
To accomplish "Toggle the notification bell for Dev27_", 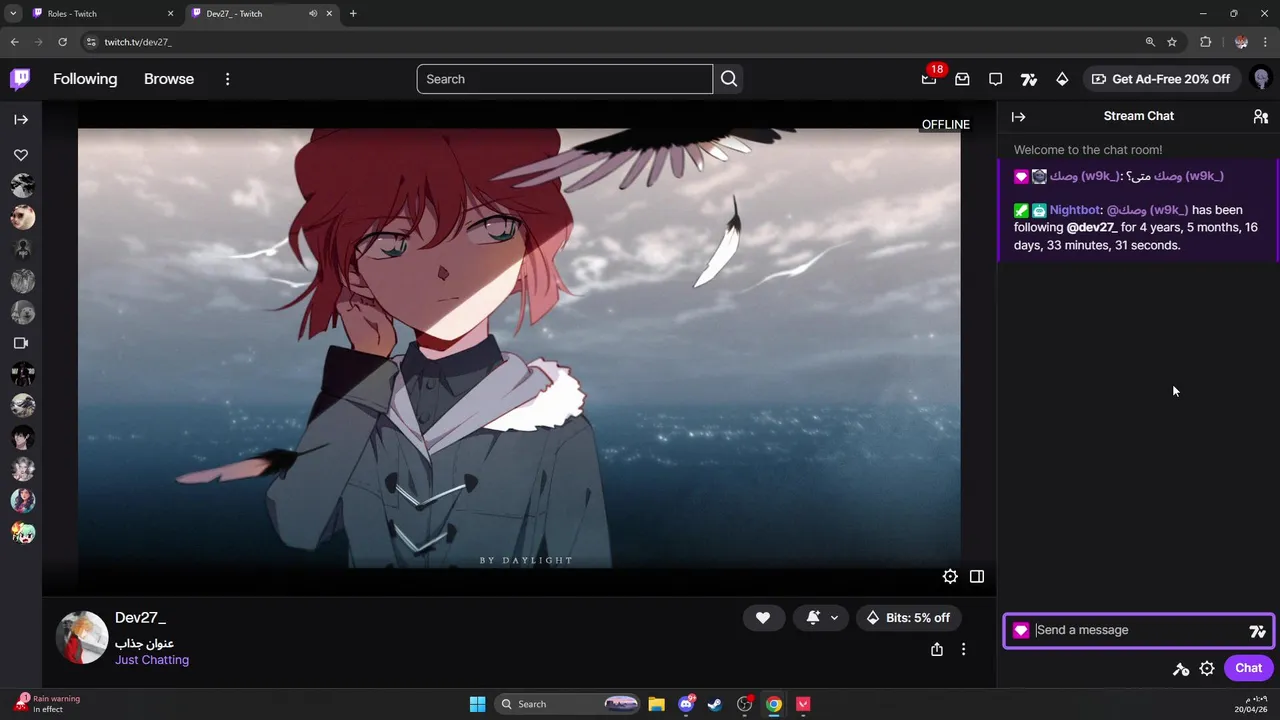I will point(813,618).
